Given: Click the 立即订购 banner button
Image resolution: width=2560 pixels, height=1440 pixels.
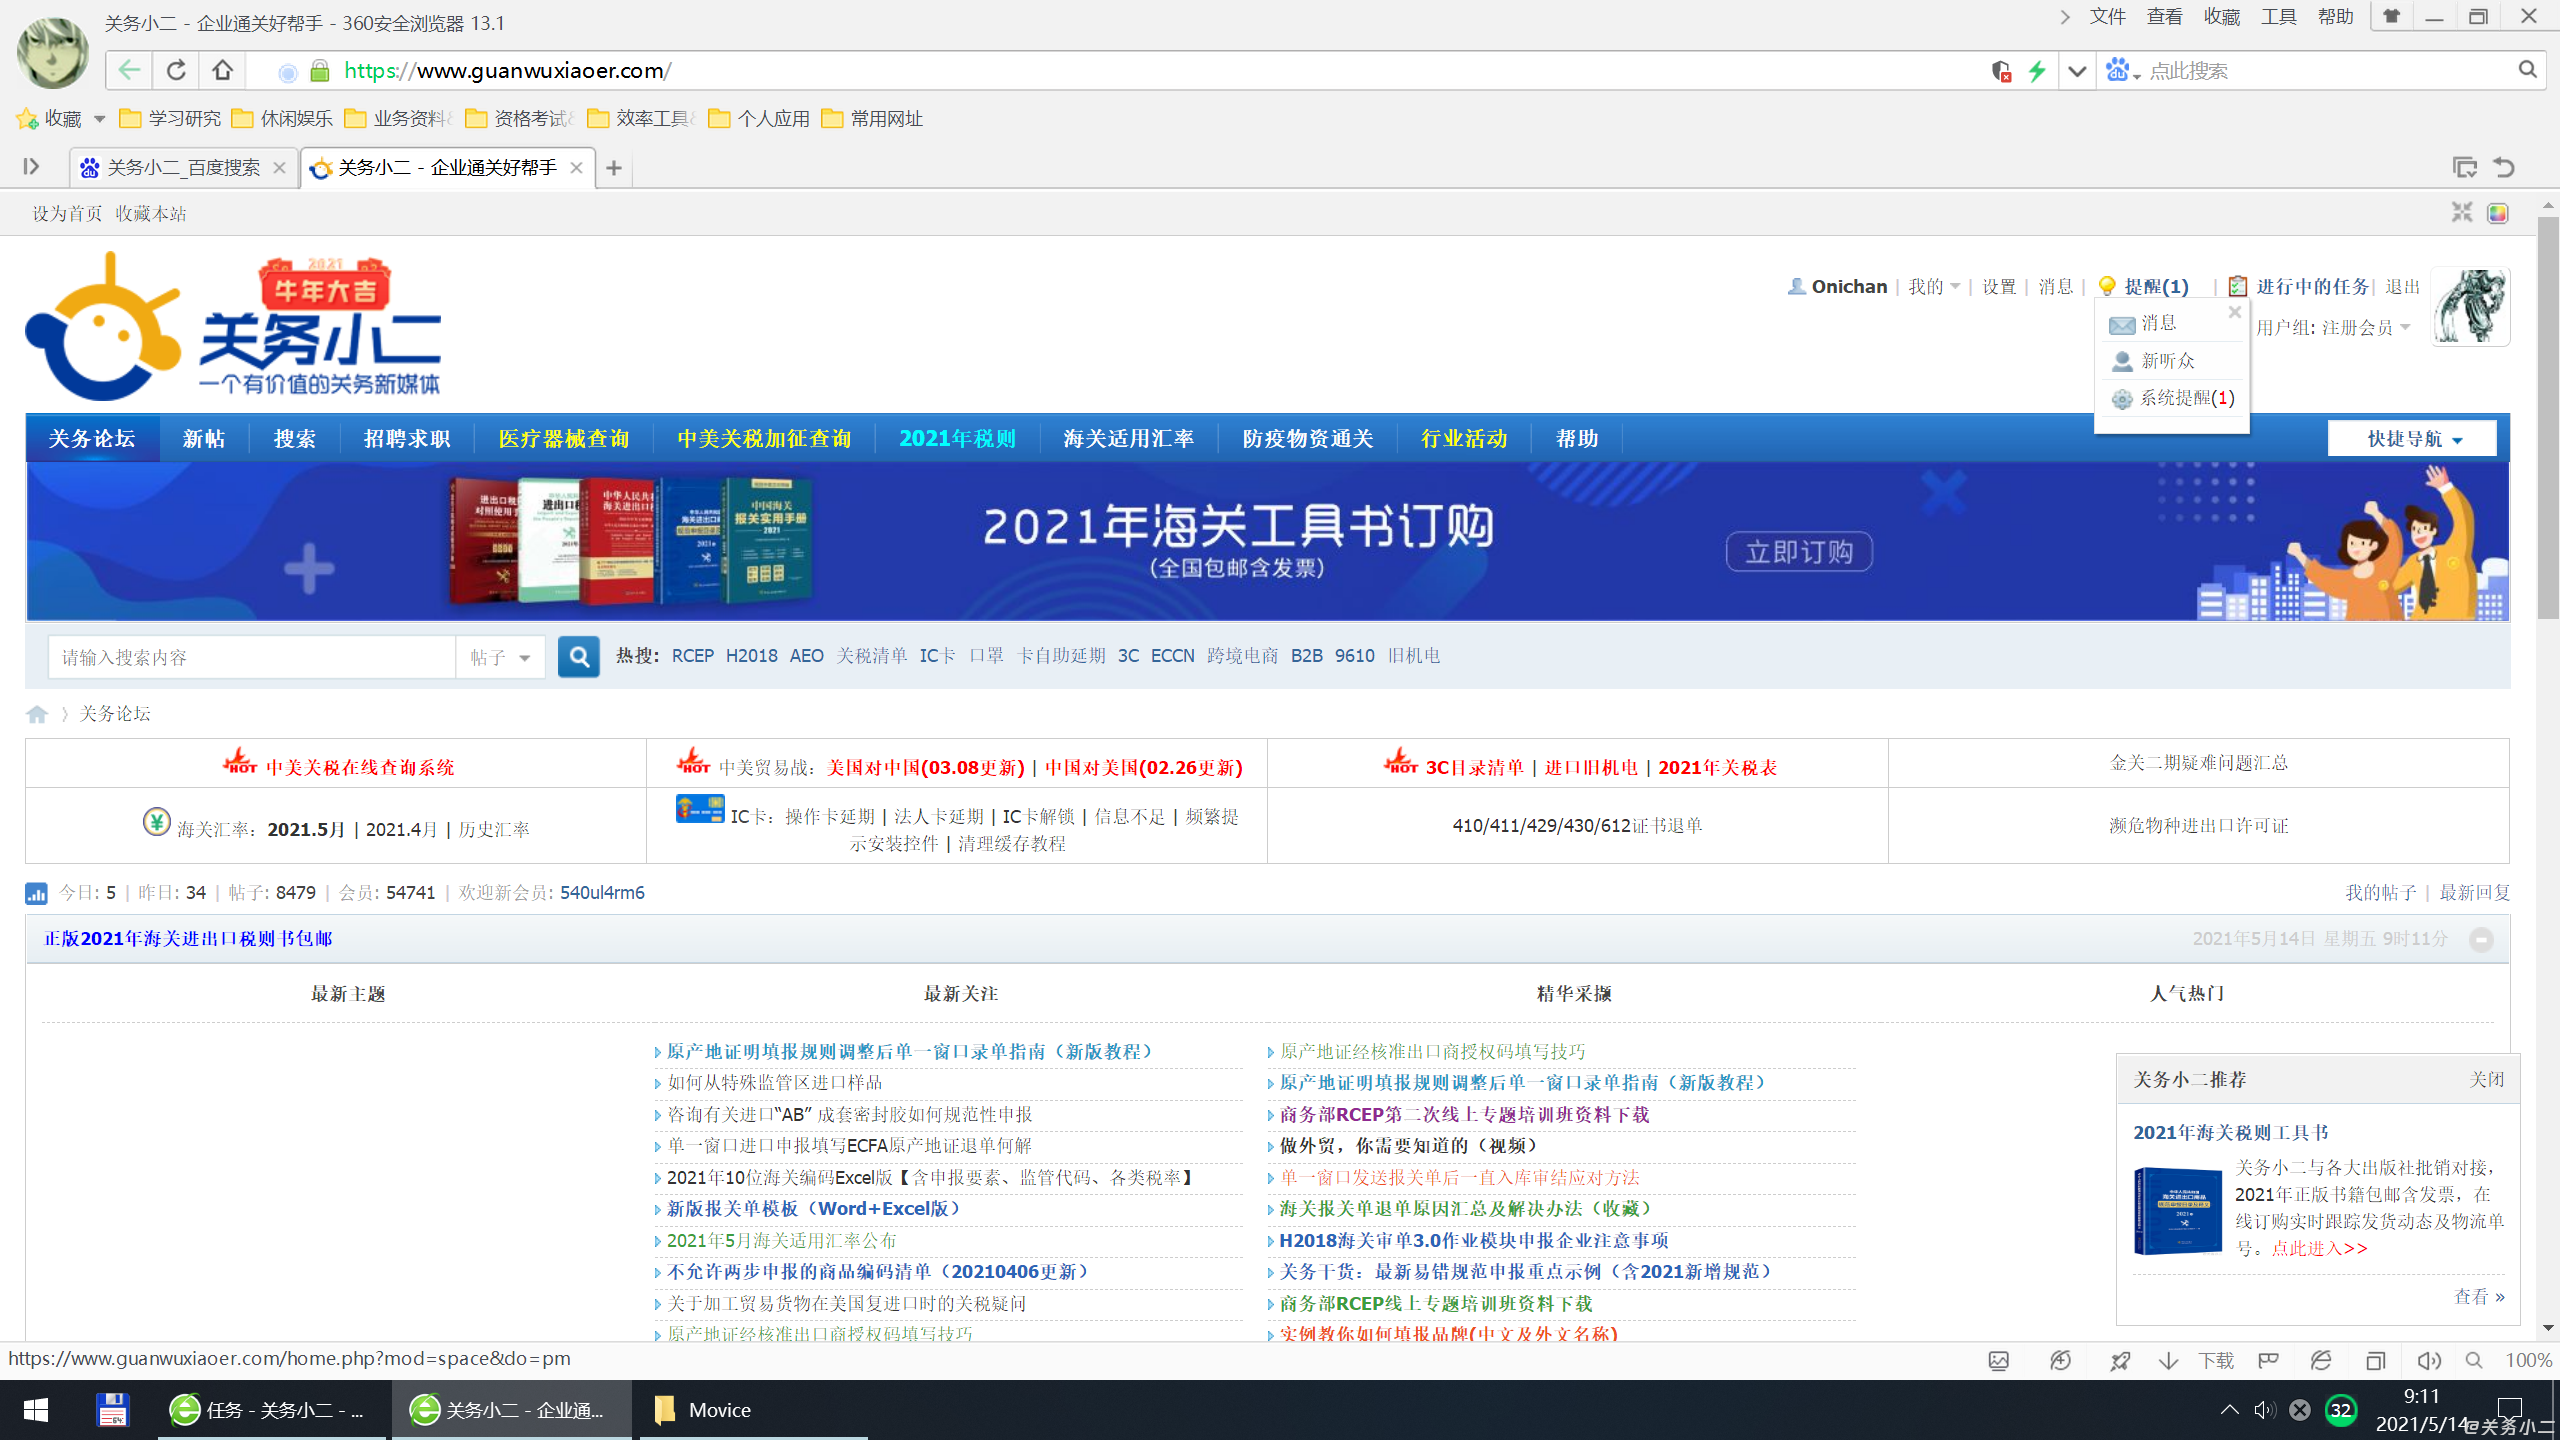Looking at the screenshot, I should tap(1799, 552).
